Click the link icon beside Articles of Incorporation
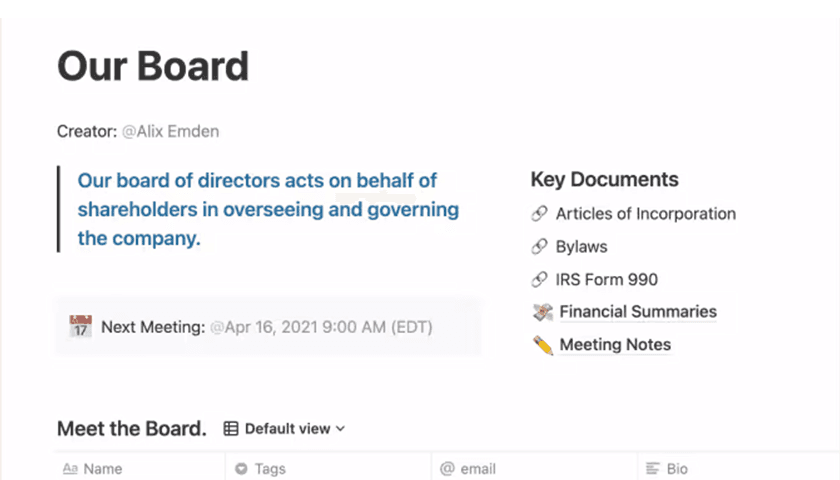The image size is (840, 480). (x=540, y=214)
